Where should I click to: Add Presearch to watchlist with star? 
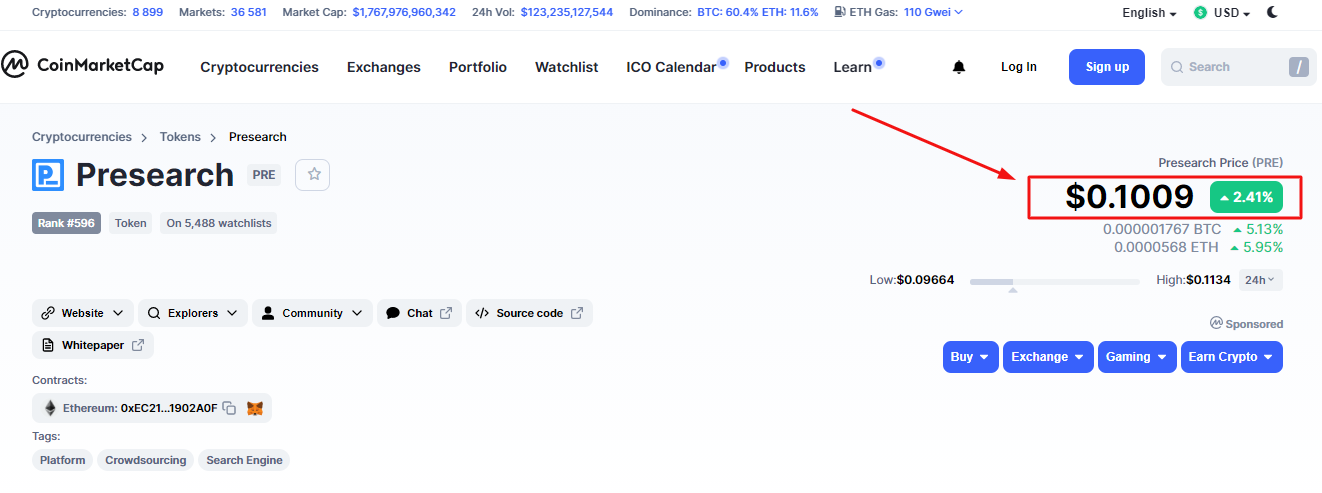coord(314,174)
